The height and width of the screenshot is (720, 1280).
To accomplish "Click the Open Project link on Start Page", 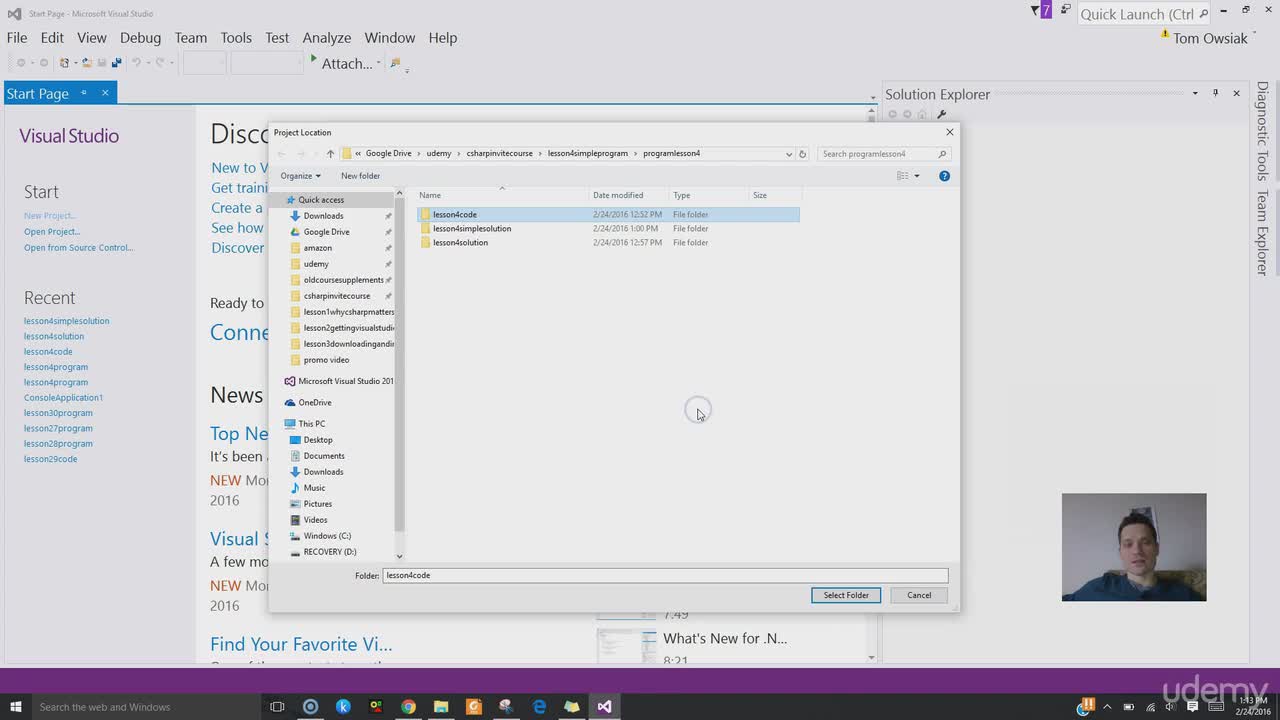I will (52, 231).
